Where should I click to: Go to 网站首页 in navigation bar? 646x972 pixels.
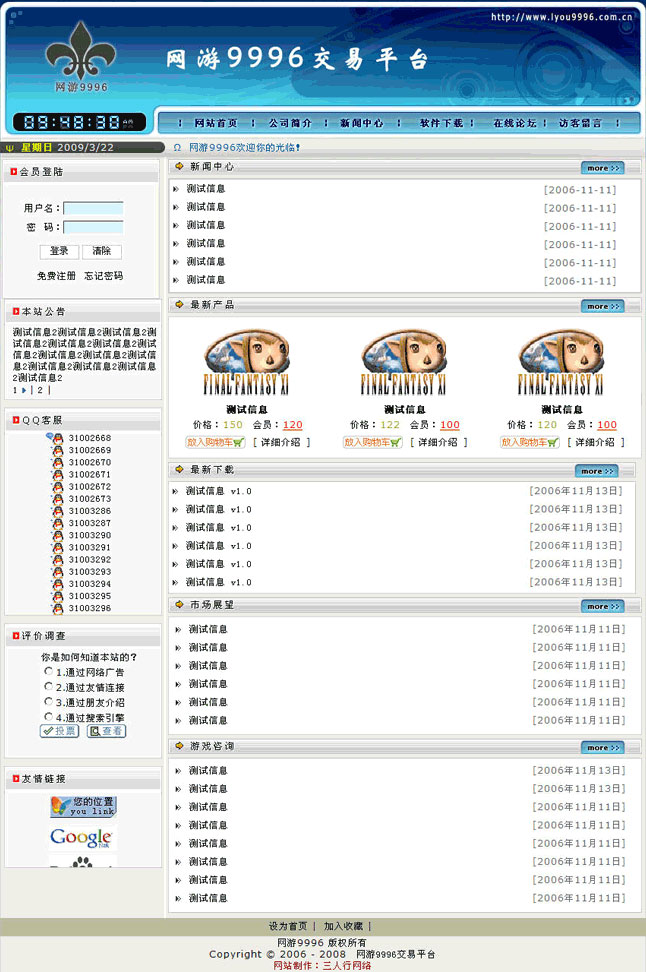pos(216,123)
